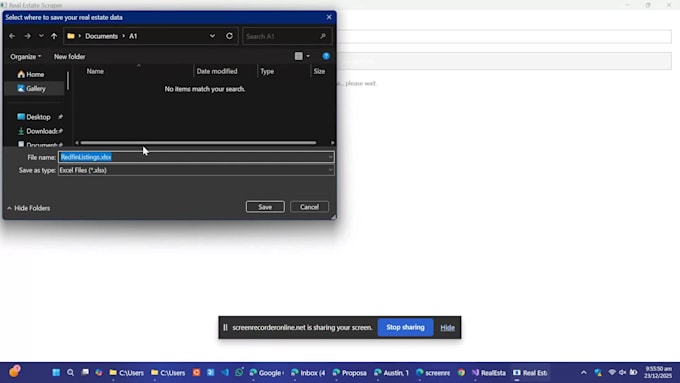Switch to Austin Edge window

pyautogui.click(x=392, y=373)
